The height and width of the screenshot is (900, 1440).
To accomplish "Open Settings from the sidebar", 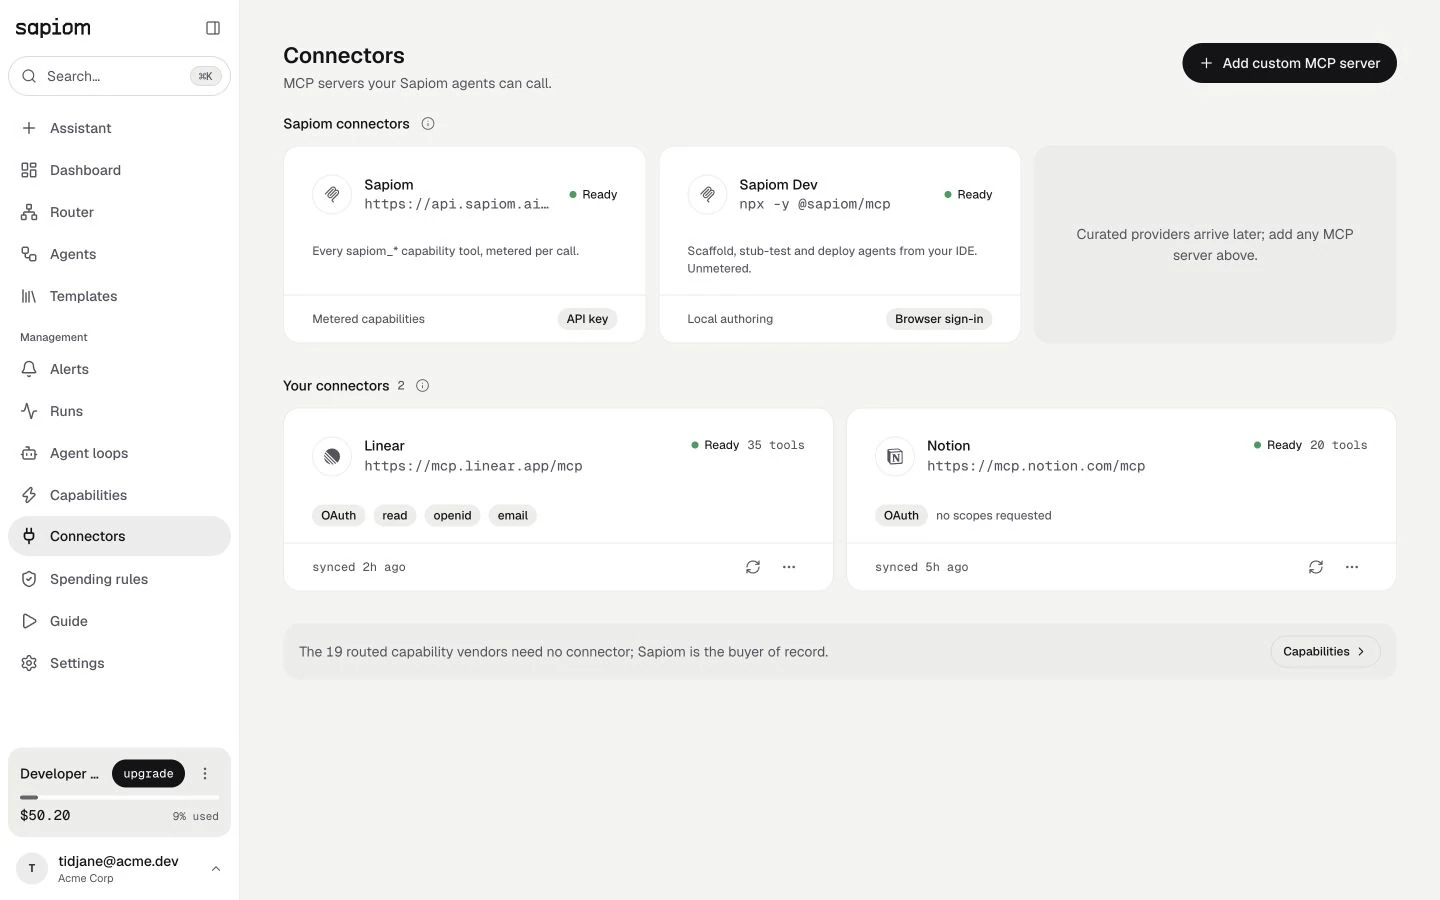I will pos(119,663).
